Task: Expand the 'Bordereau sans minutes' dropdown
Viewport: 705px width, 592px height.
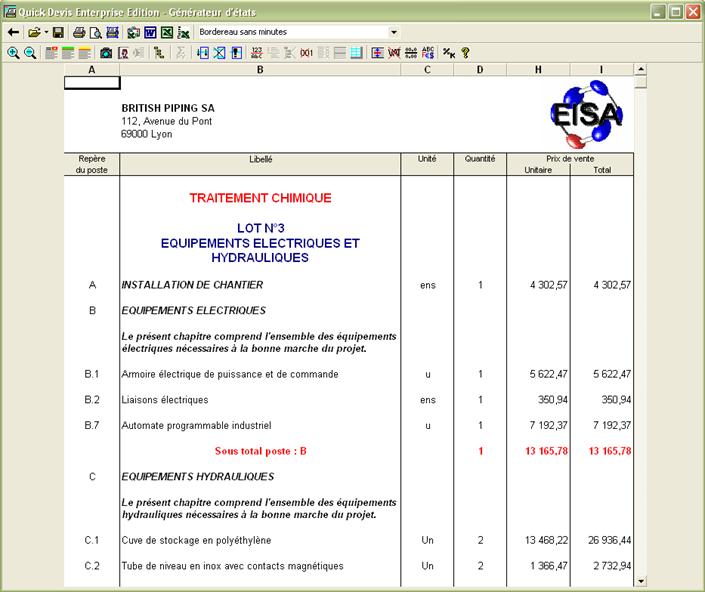Action: (393, 32)
